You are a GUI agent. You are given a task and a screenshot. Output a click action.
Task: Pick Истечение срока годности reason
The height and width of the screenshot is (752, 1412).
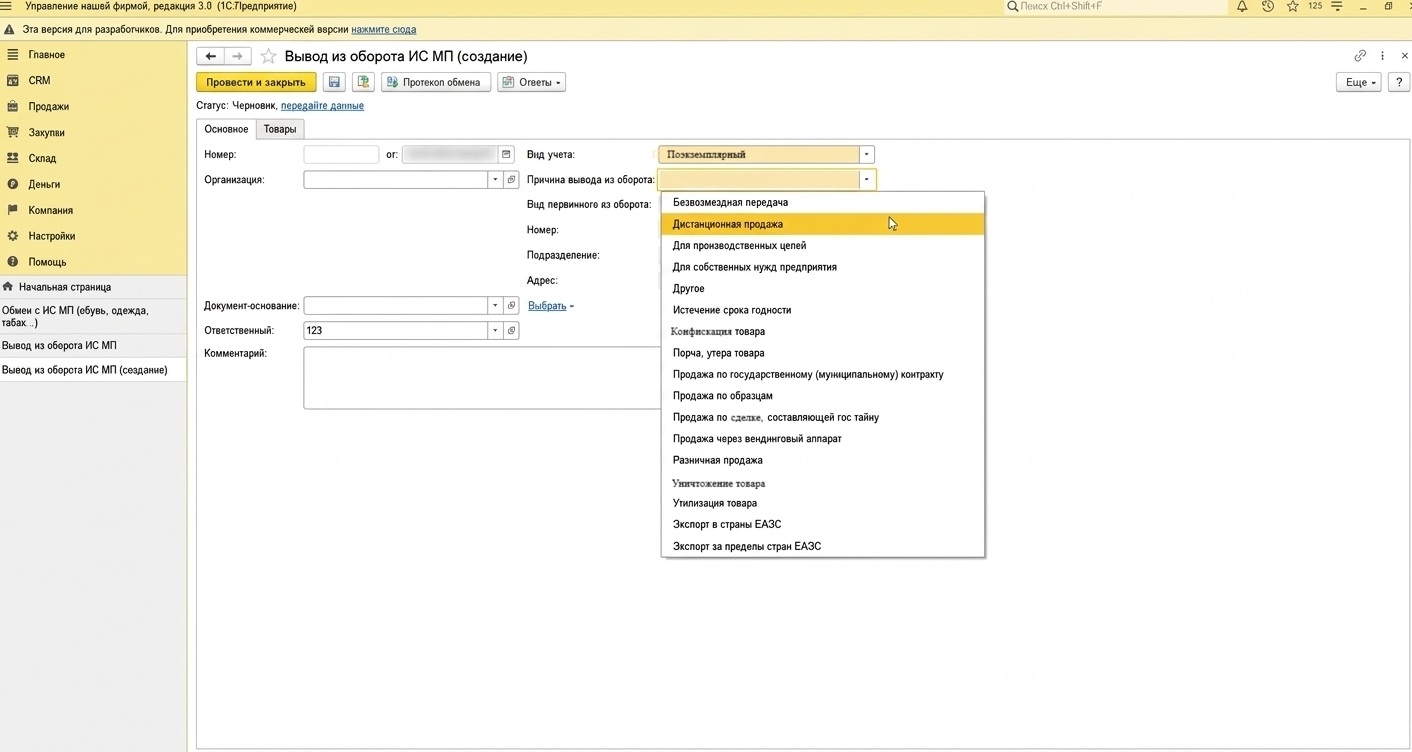823,310
